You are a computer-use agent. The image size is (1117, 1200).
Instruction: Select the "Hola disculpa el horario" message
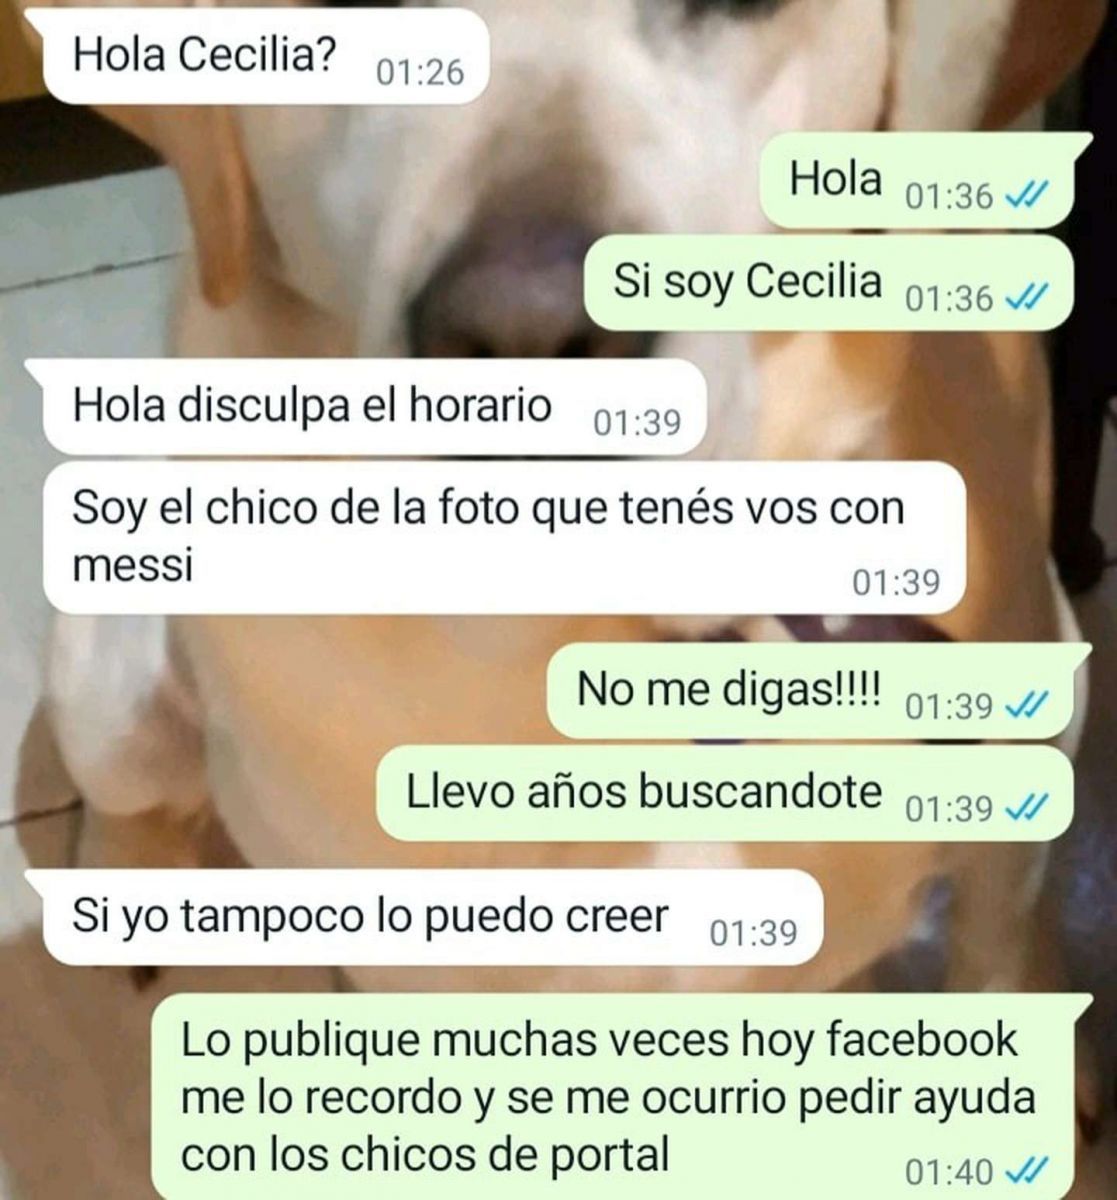click(x=375, y=408)
